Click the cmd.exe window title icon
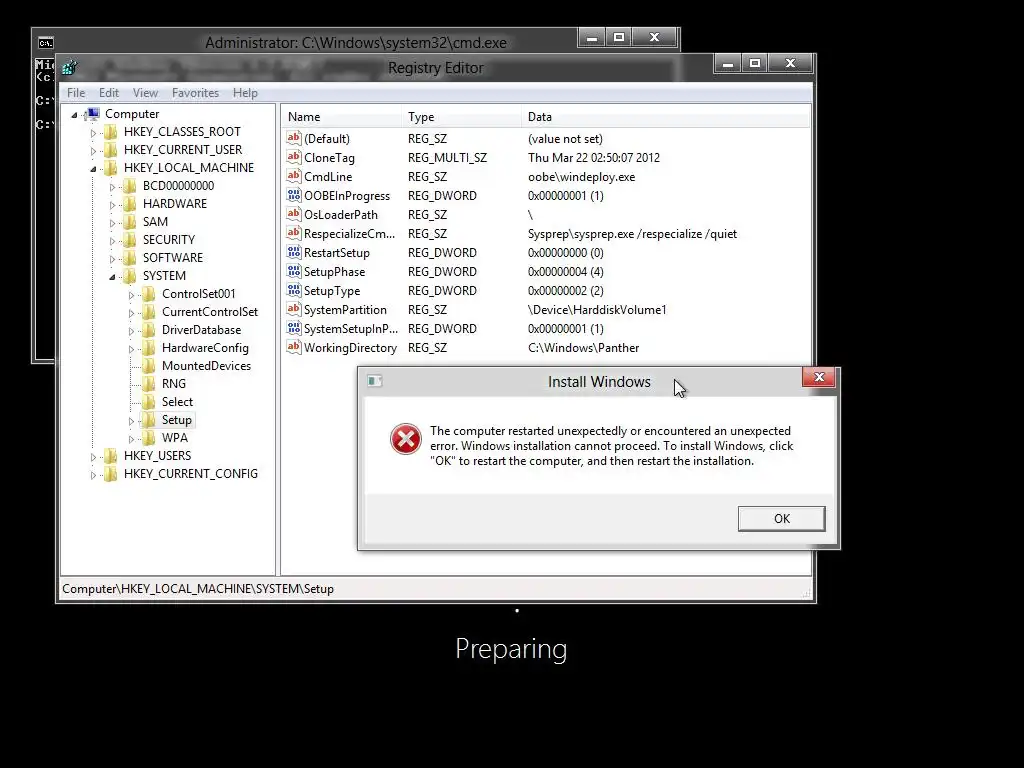This screenshot has width=1024, height=768. pyautogui.click(x=45, y=43)
